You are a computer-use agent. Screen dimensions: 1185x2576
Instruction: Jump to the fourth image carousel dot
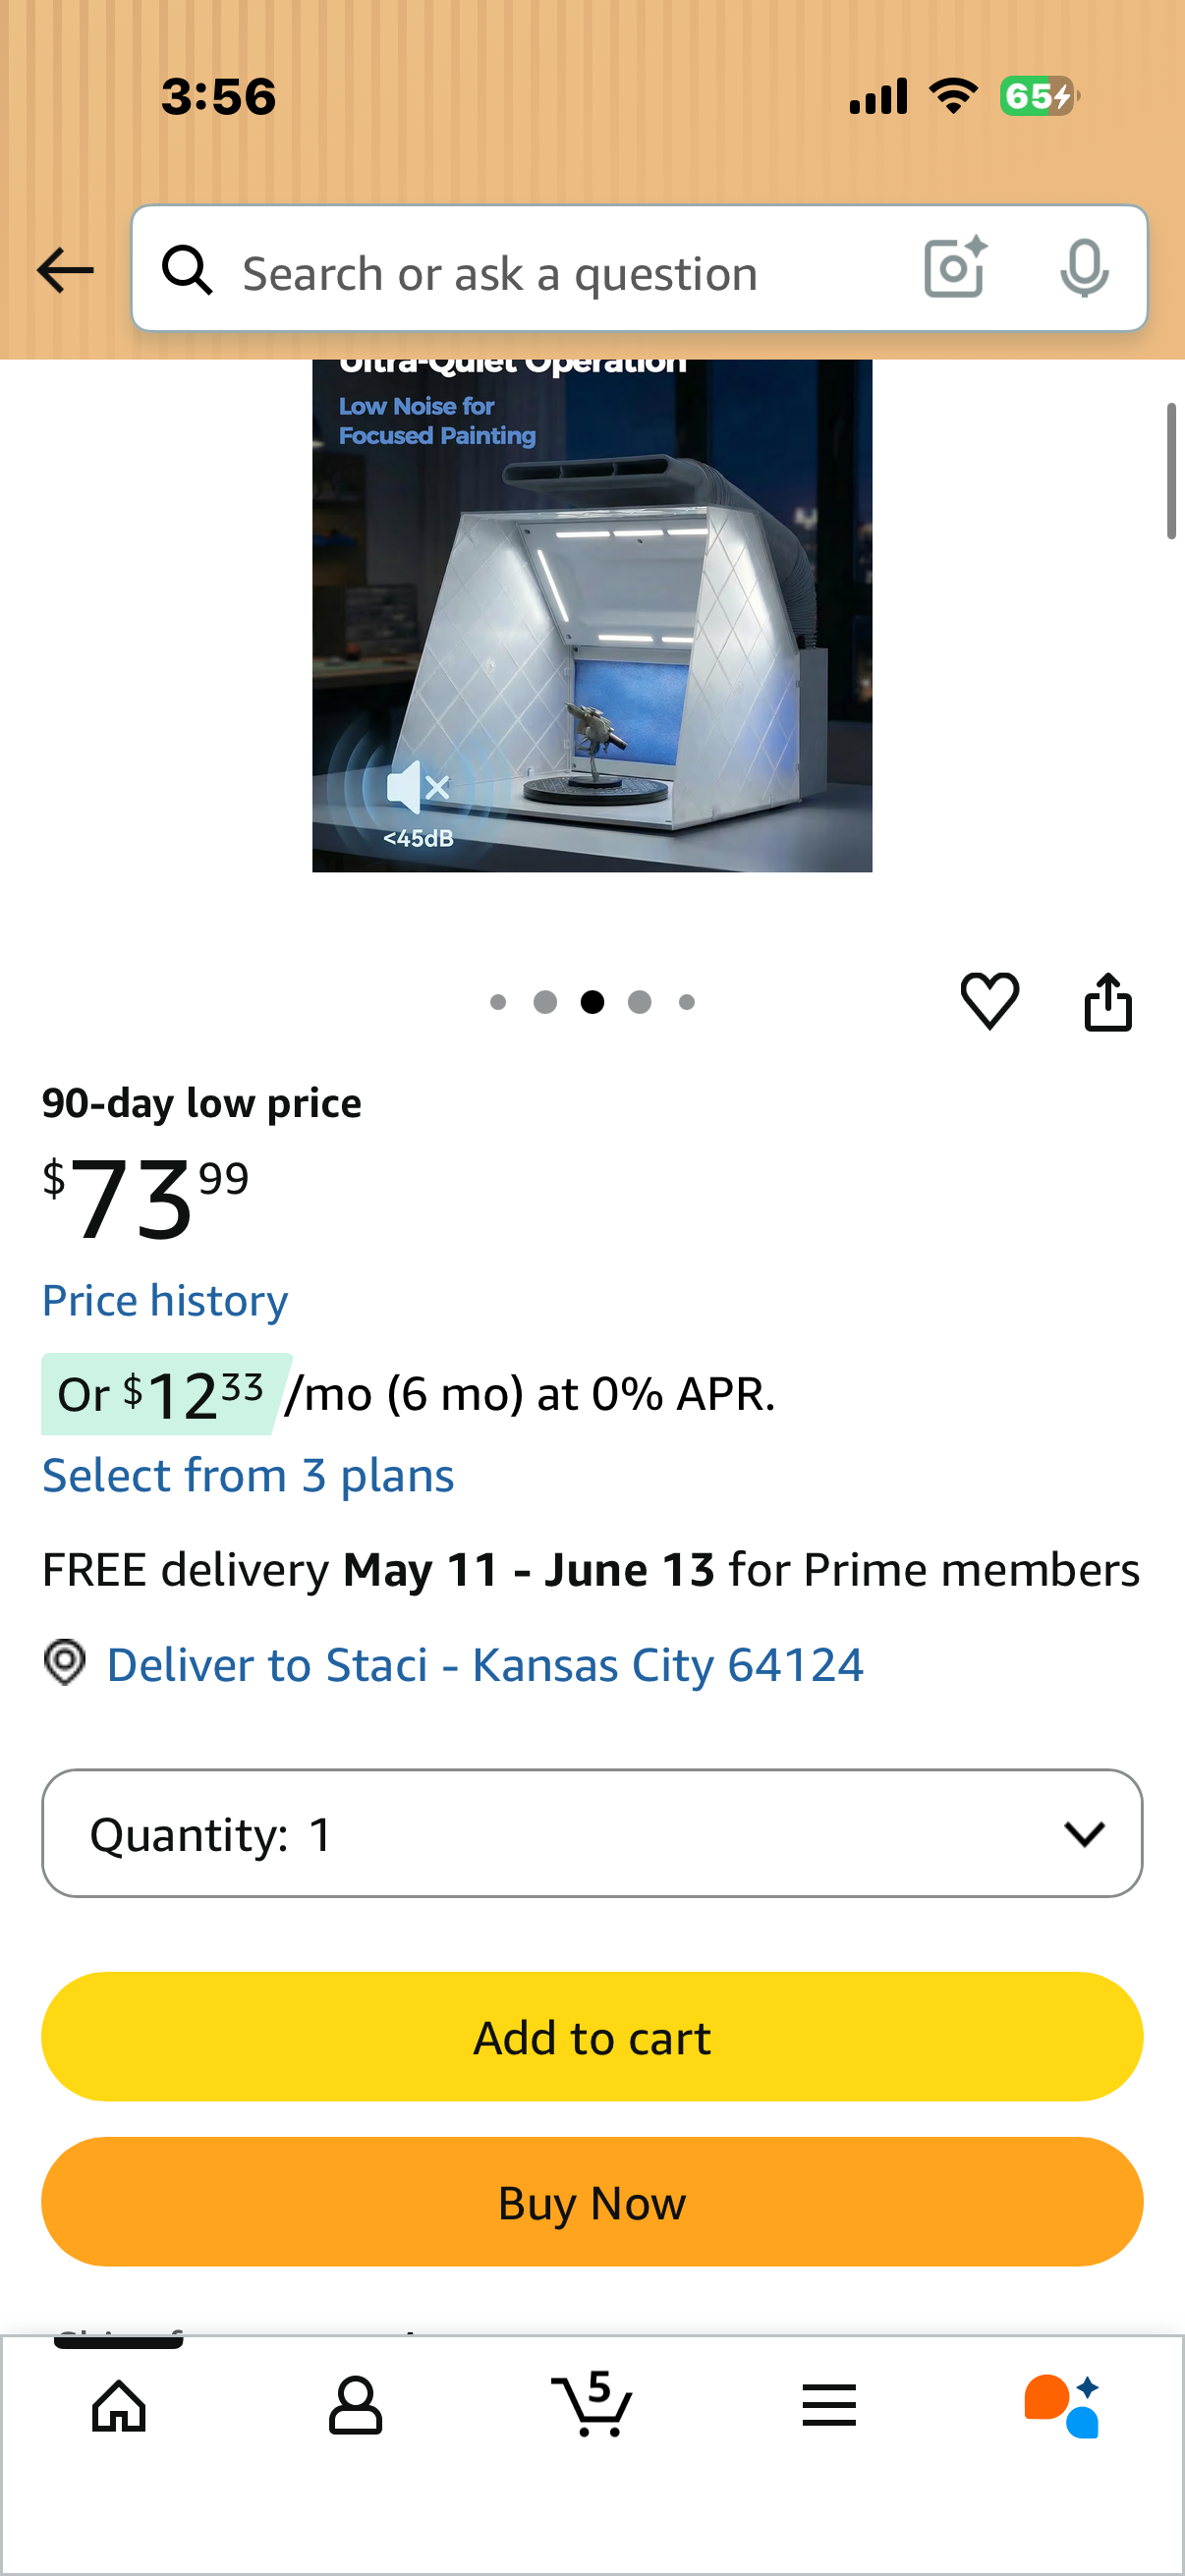(x=640, y=1002)
